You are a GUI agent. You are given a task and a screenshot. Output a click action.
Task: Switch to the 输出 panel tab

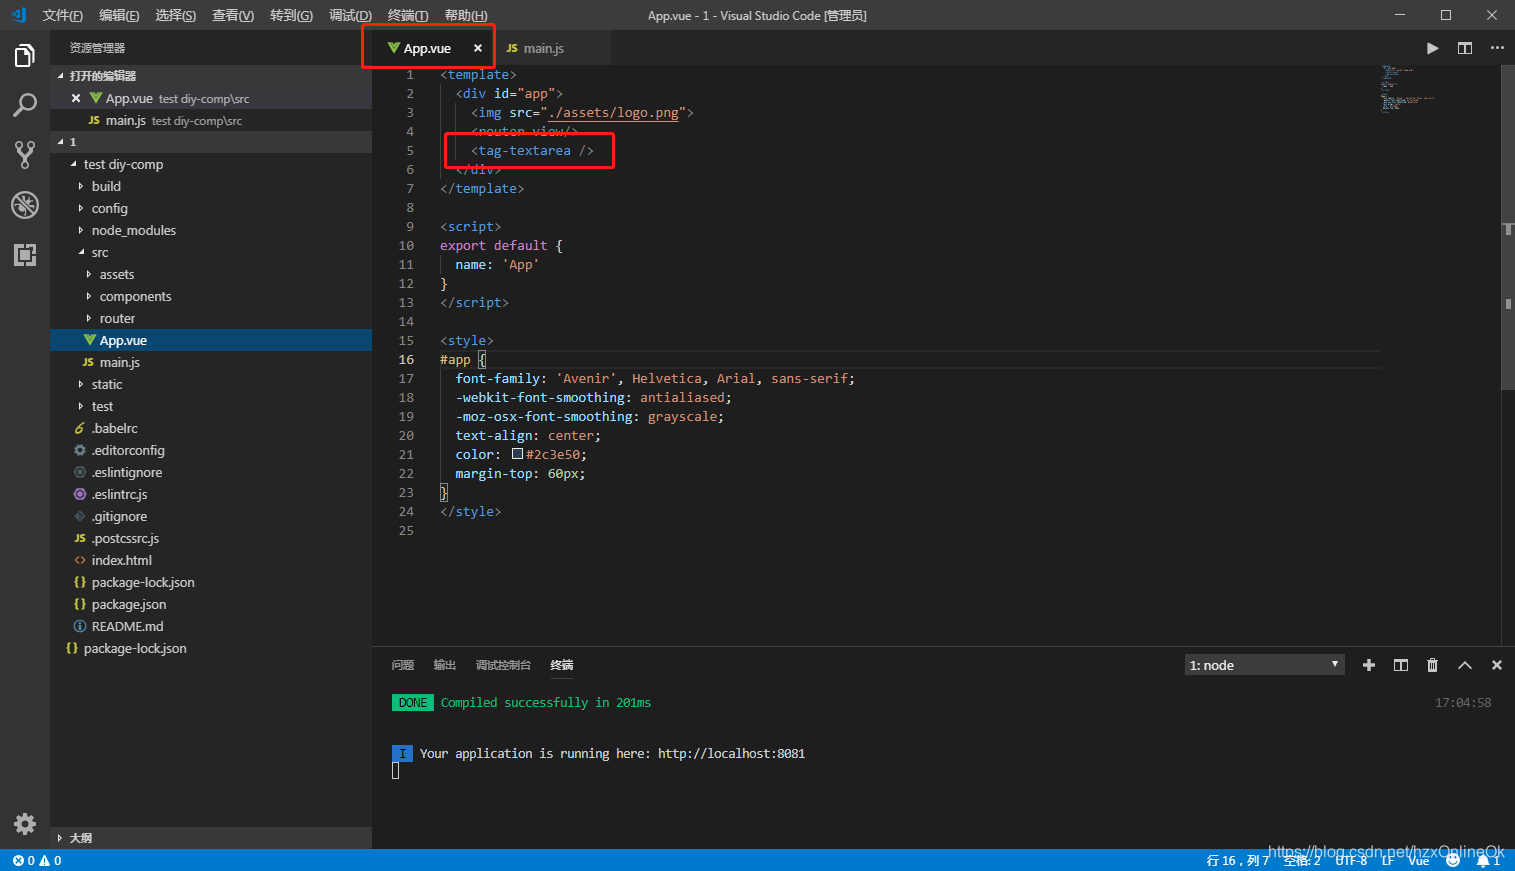click(445, 665)
